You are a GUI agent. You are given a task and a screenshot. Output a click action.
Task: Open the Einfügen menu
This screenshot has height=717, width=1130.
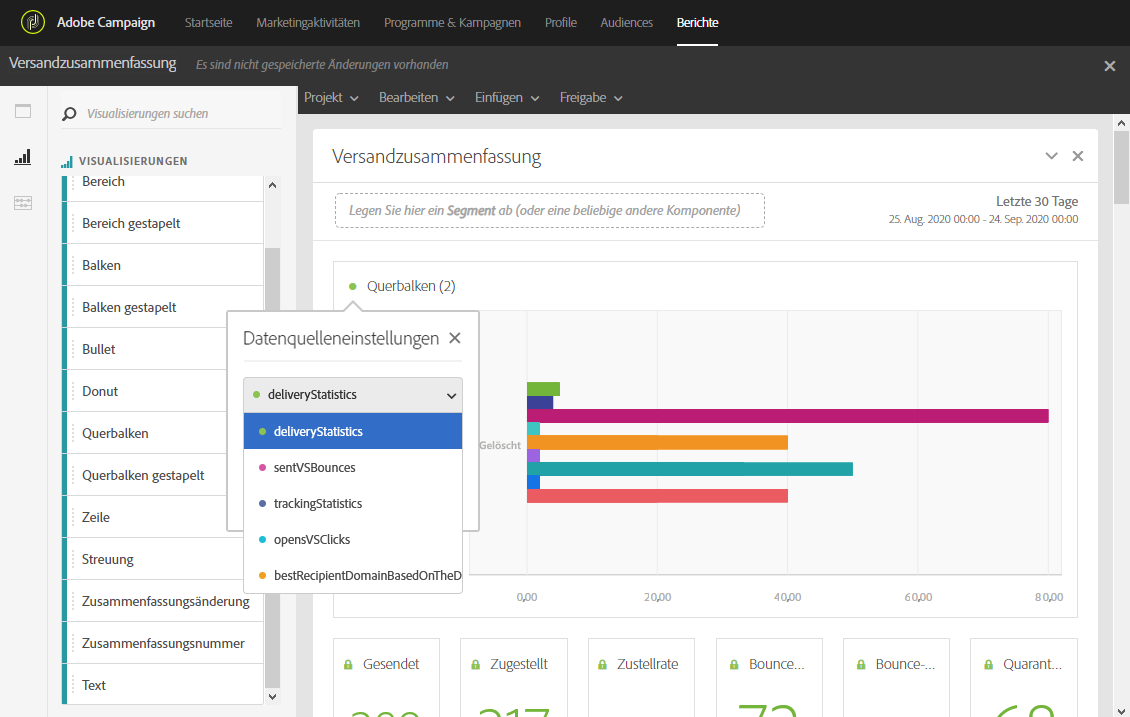pyautogui.click(x=507, y=97)
